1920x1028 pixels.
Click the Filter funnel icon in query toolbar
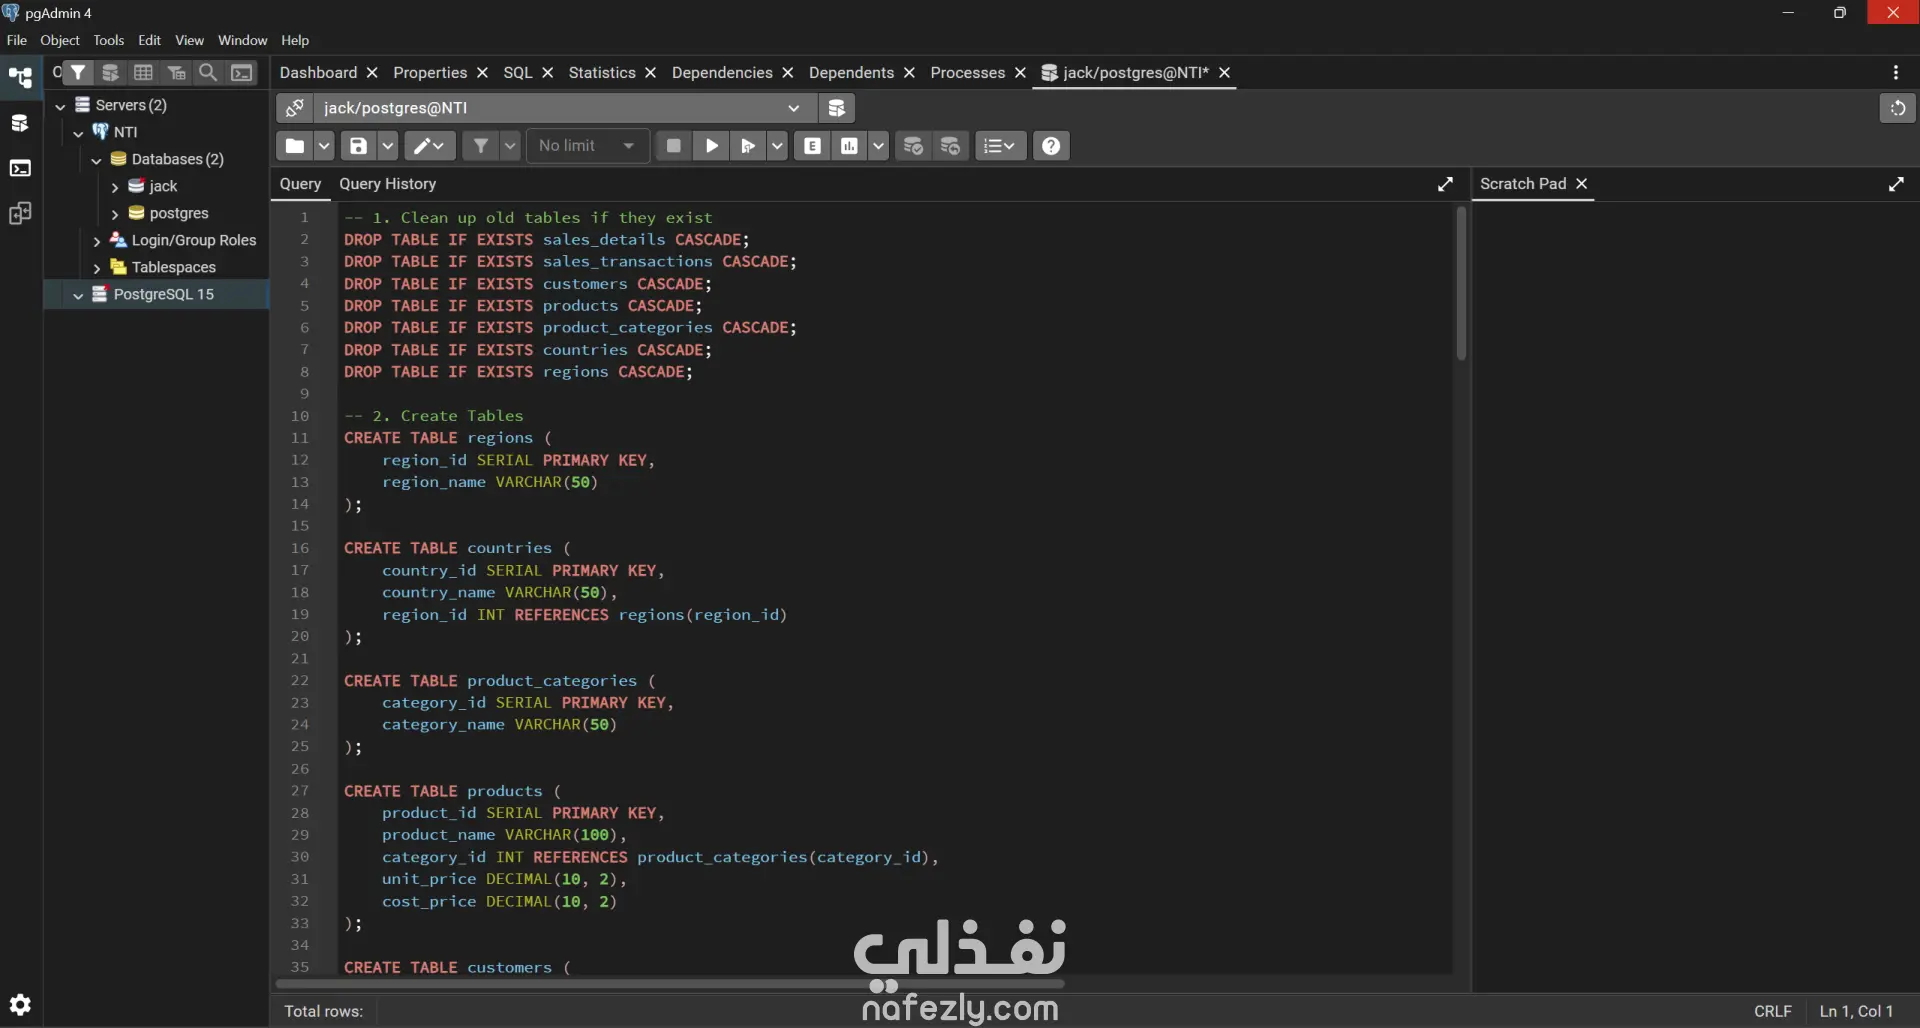coord(481,146)
